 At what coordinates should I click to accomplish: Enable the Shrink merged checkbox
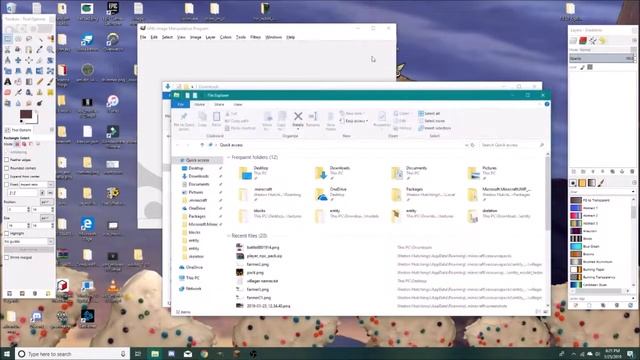tap(7, 258)
